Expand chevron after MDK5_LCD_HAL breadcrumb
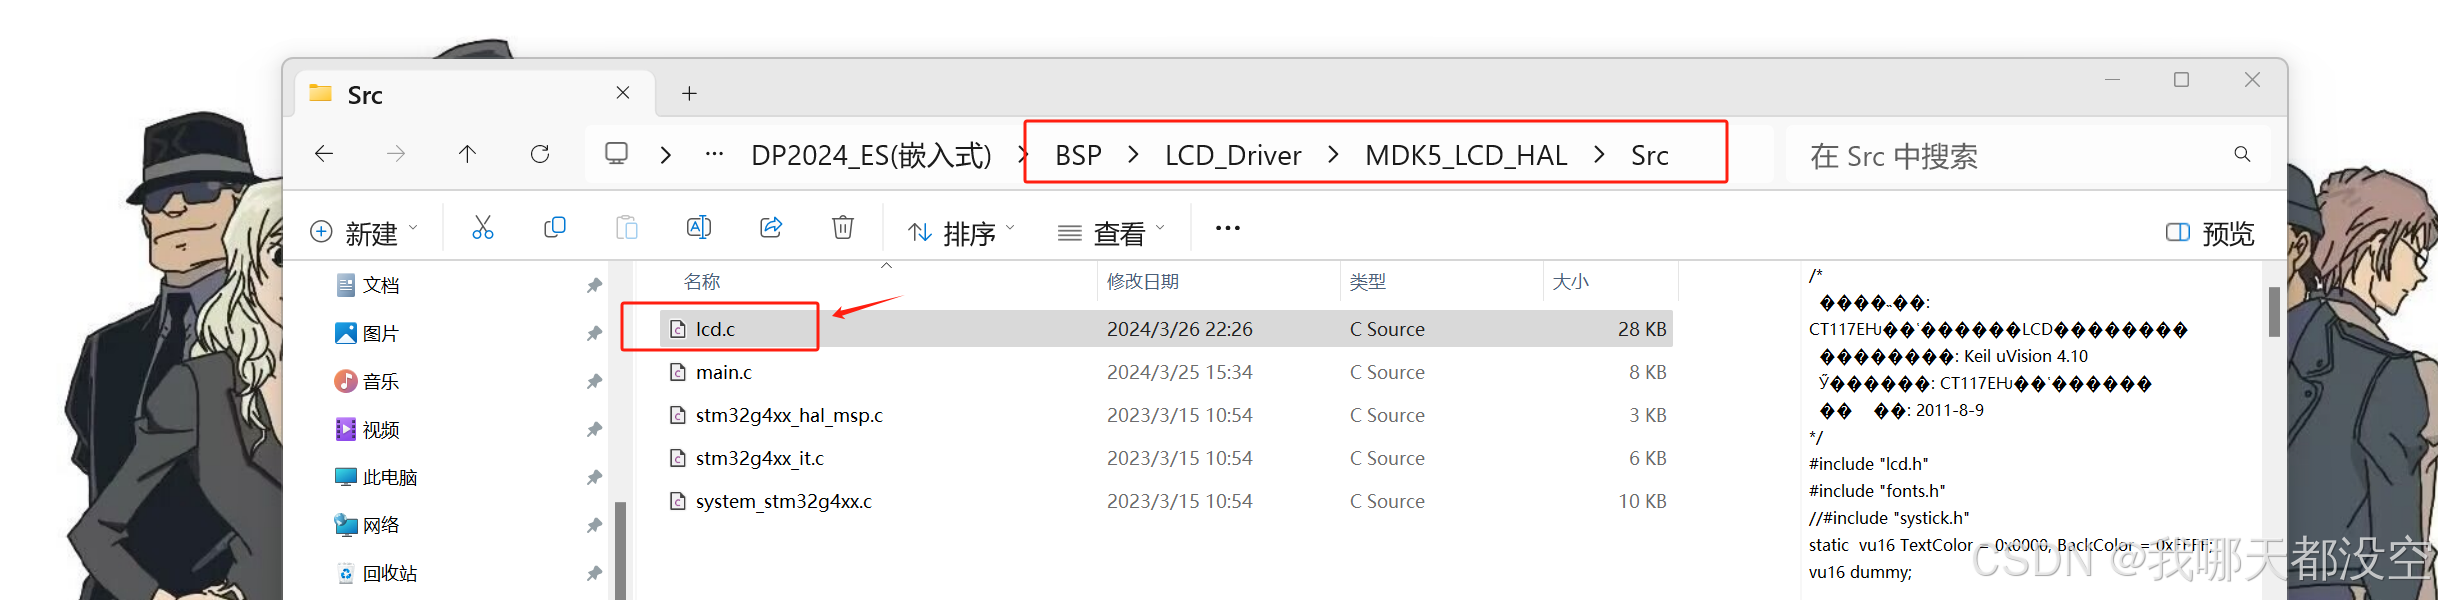The height and width of the screenshot is (600, 2438). tap(1599, 155)
